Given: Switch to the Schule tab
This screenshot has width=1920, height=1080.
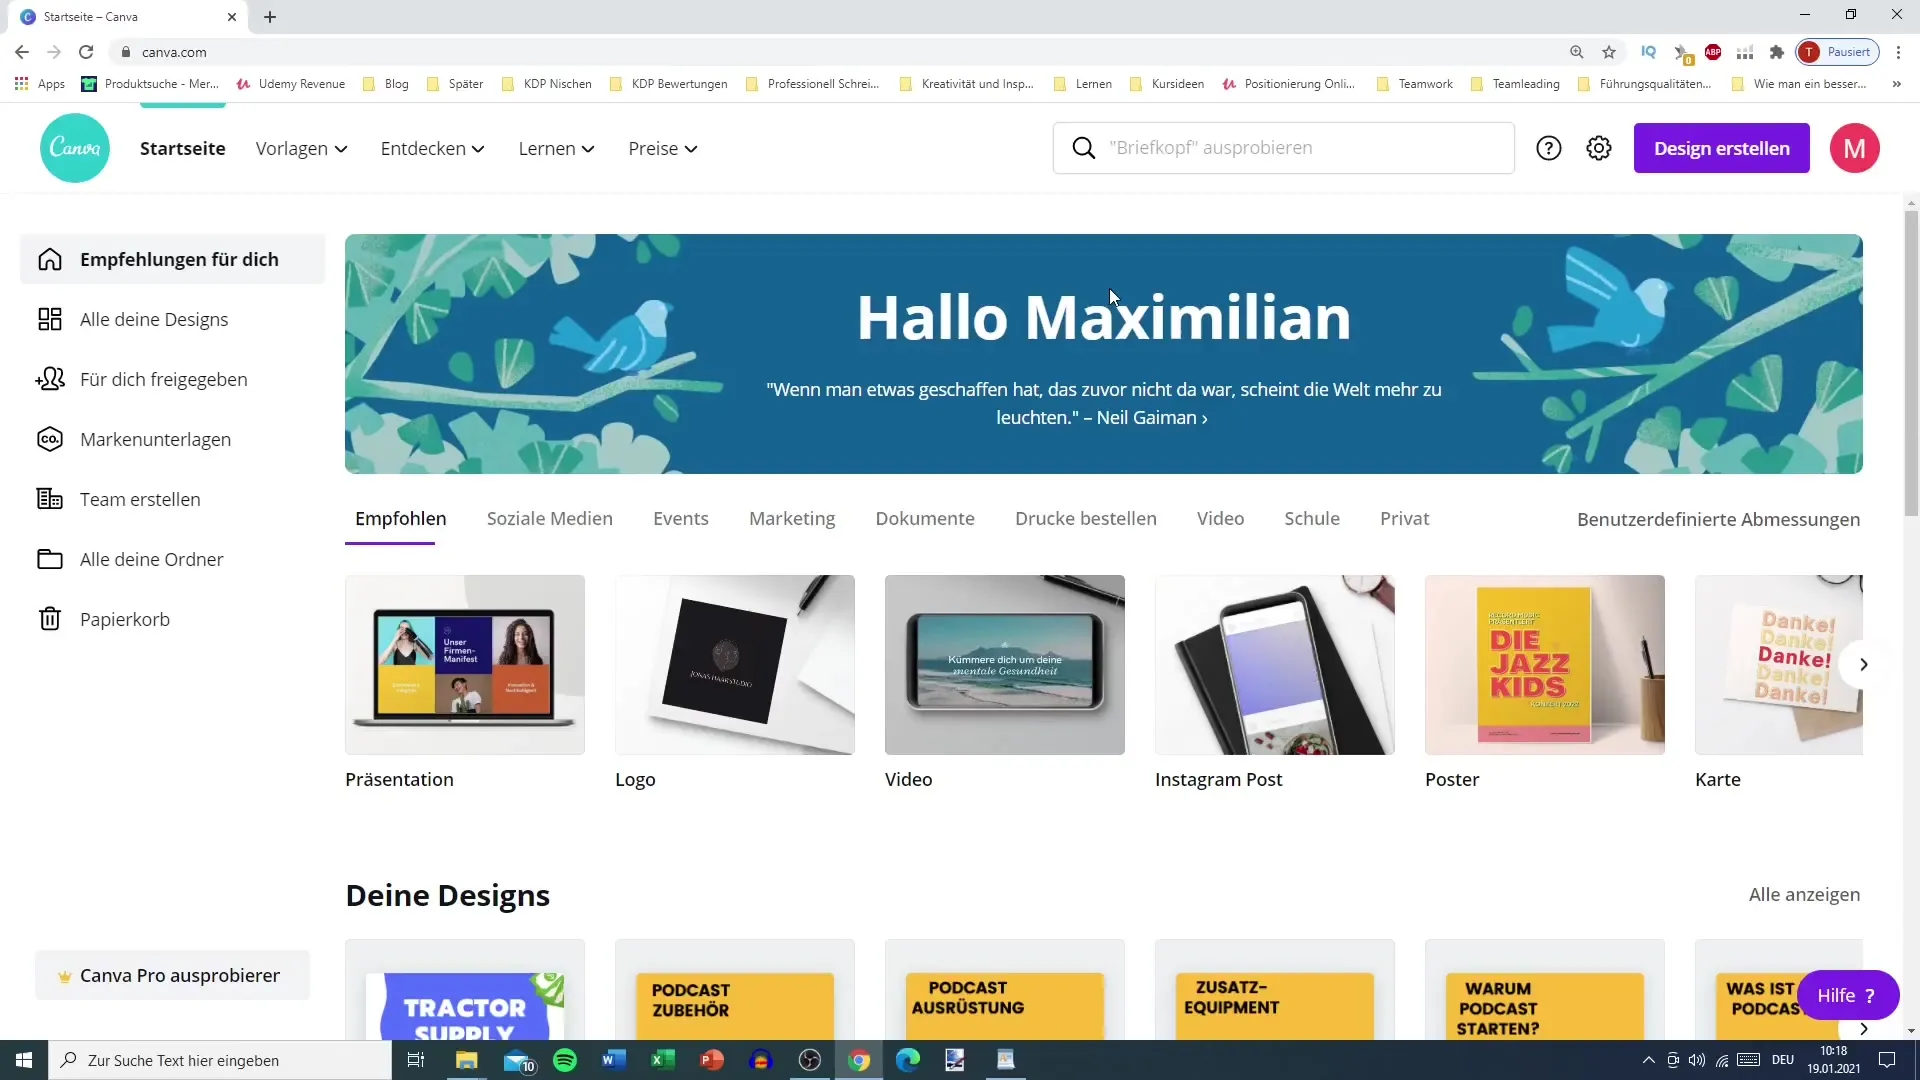Looking at the screenshot, I should click(1311, 518).
